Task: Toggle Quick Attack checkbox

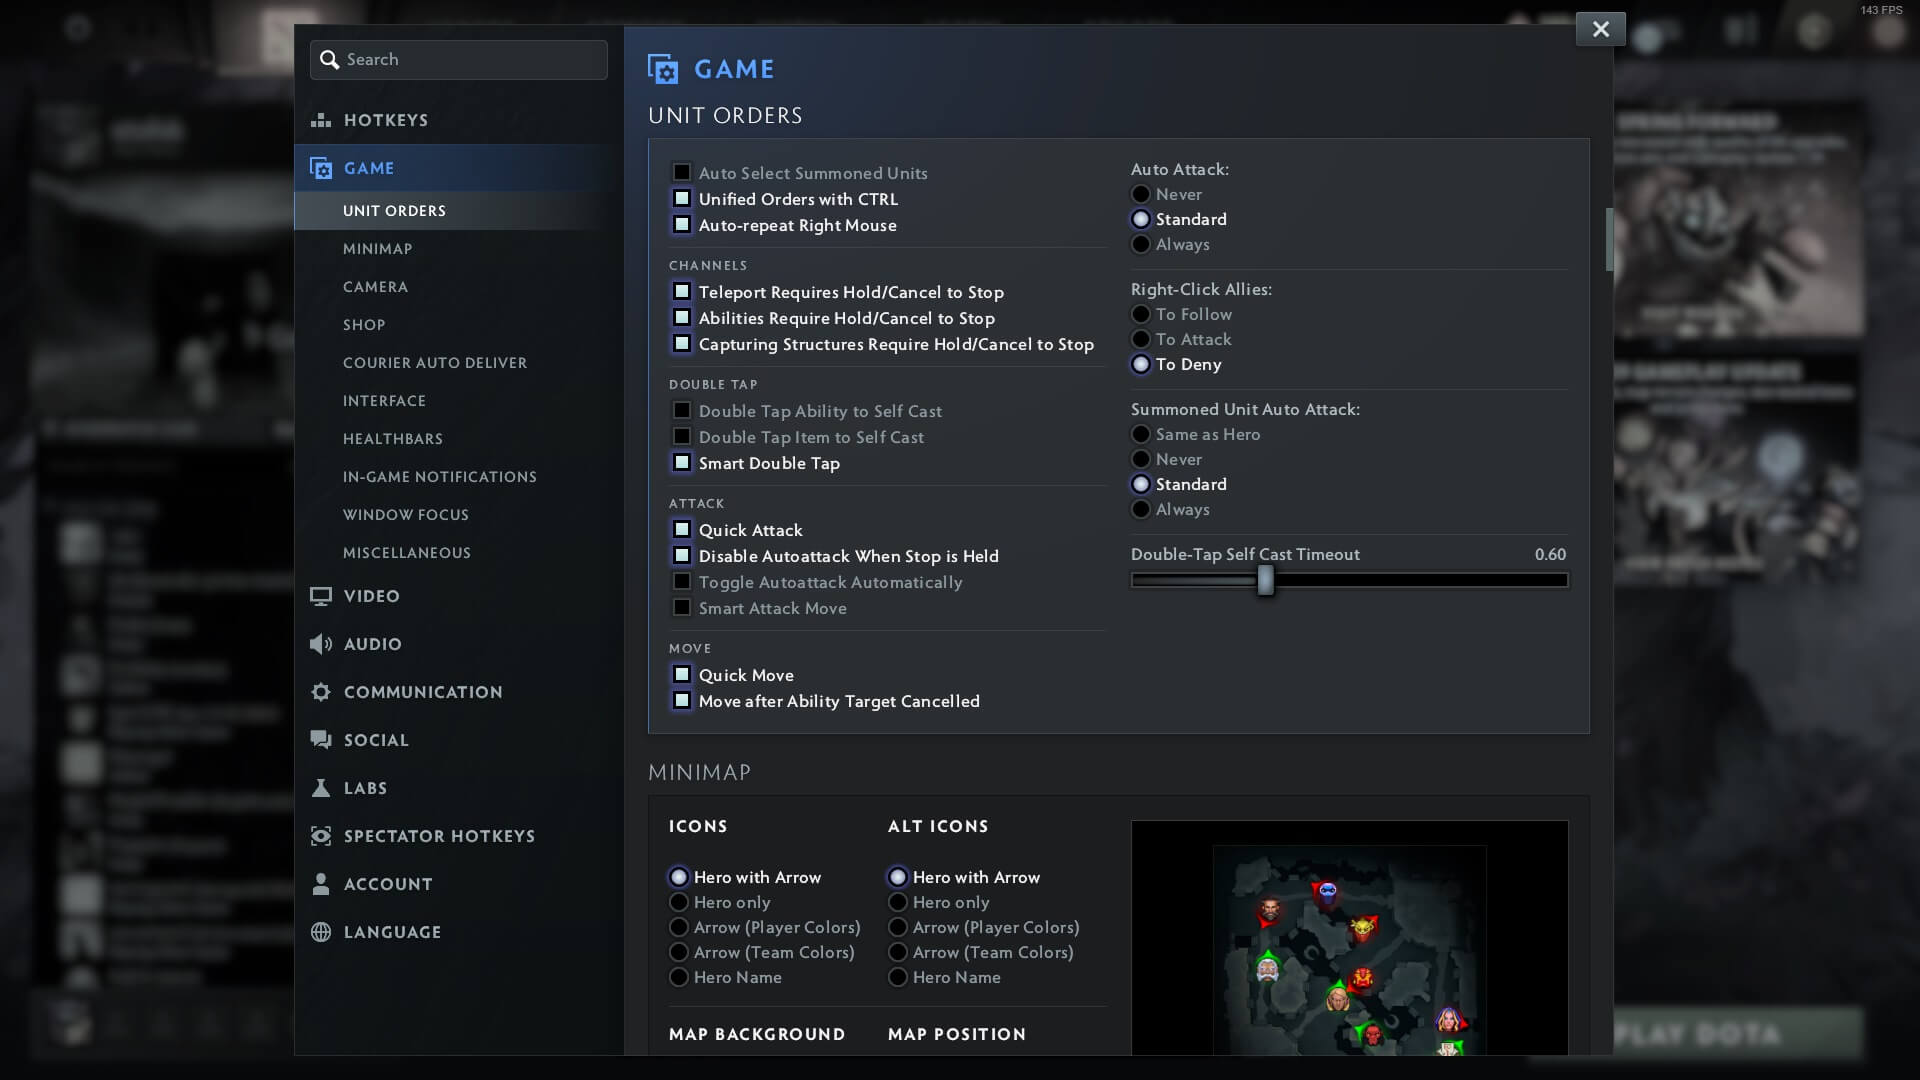Action: point(682,529)
